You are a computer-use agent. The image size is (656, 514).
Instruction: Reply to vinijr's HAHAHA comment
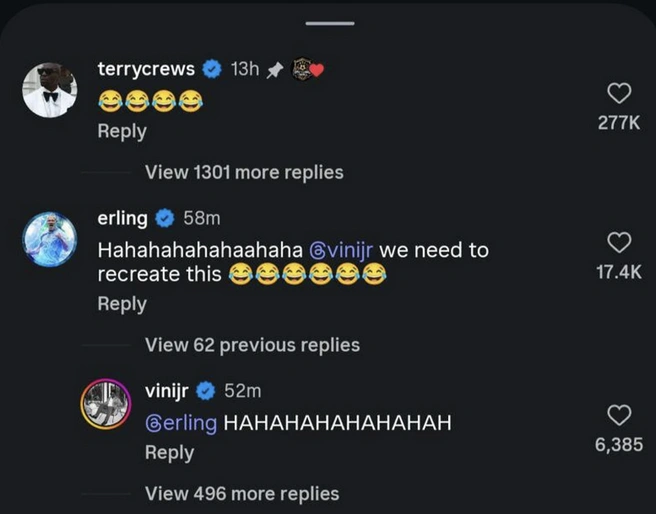[169, 453]
